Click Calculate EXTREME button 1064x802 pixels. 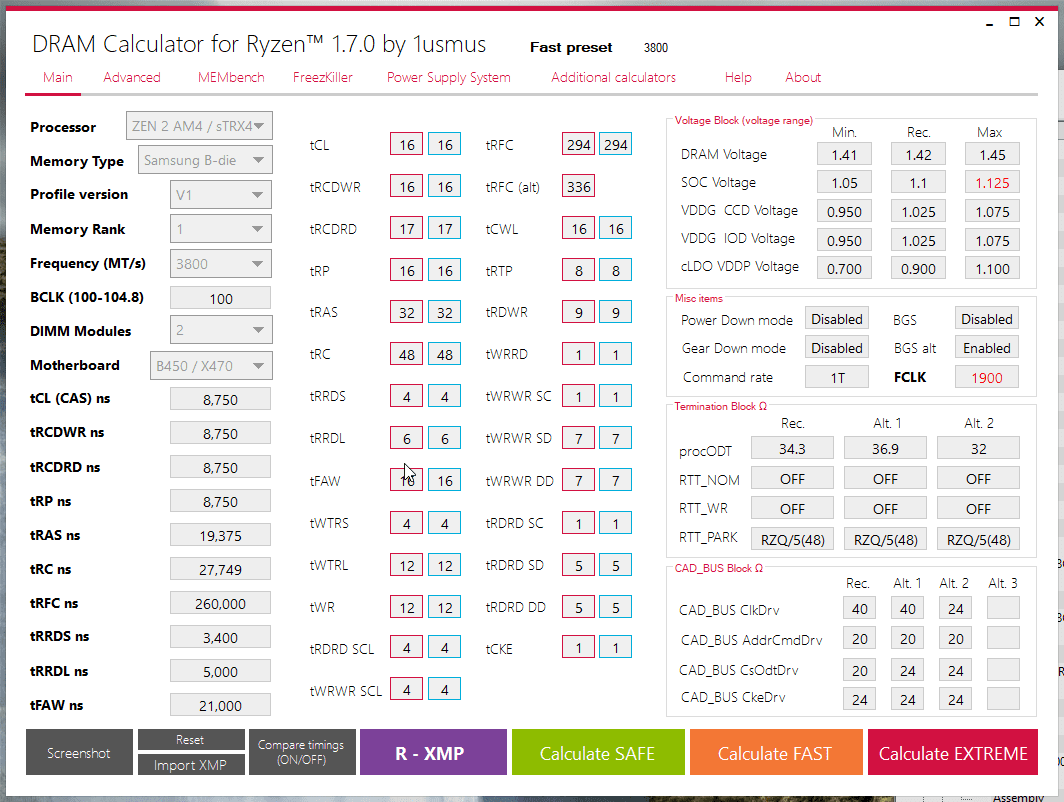click(953, 752)
